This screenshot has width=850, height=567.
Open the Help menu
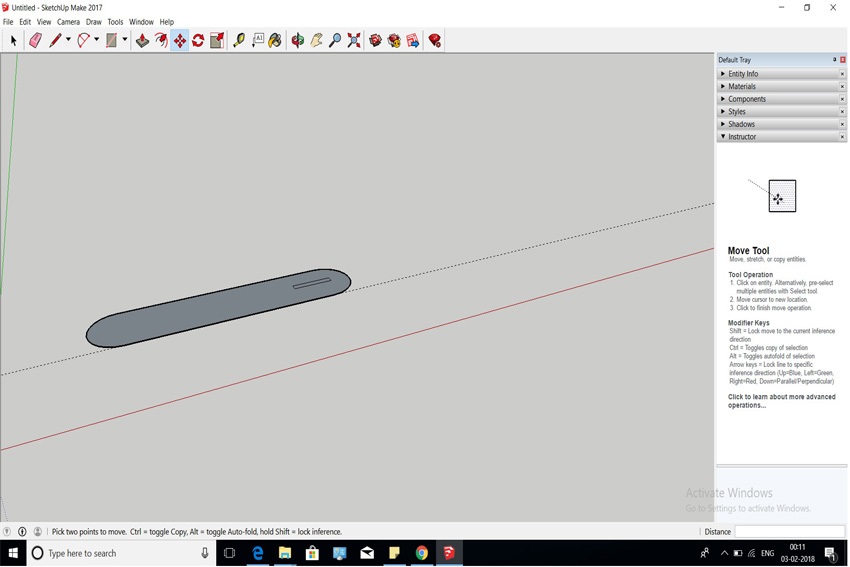[x=166, y=22]
